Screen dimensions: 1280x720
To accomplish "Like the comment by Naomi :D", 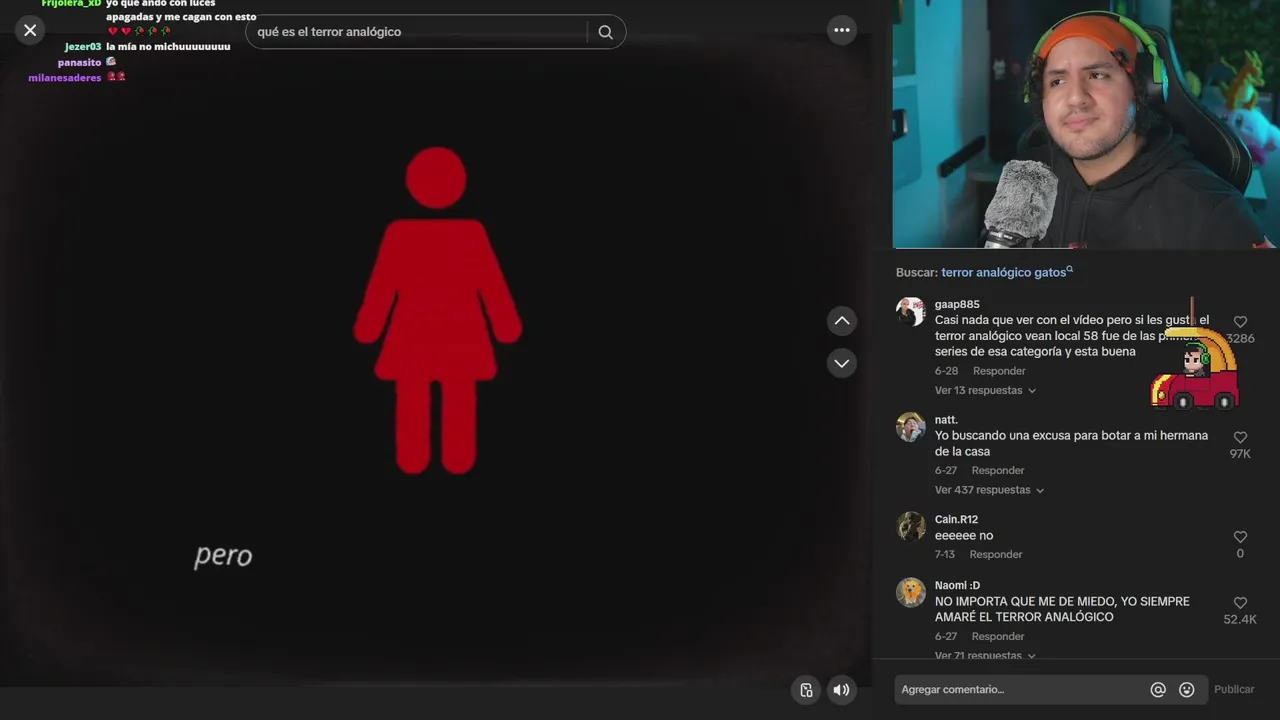I will (x=1240, y=603).
